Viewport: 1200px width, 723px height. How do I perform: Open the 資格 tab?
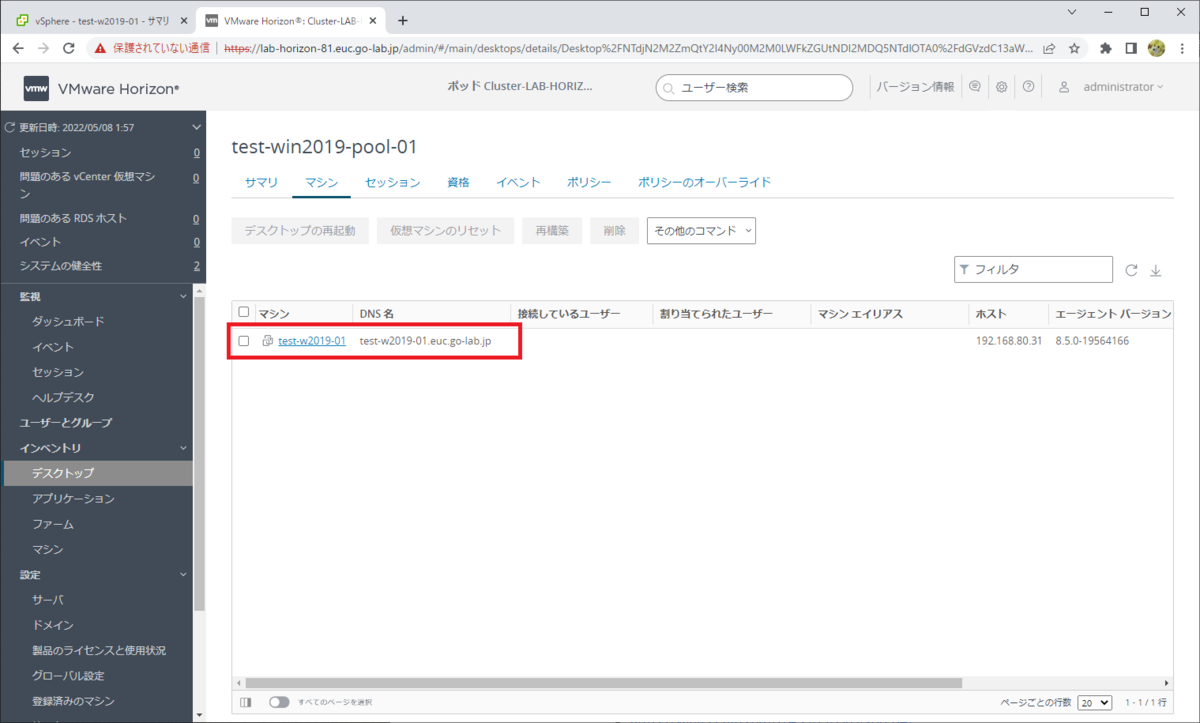click(x=458, y=183)
